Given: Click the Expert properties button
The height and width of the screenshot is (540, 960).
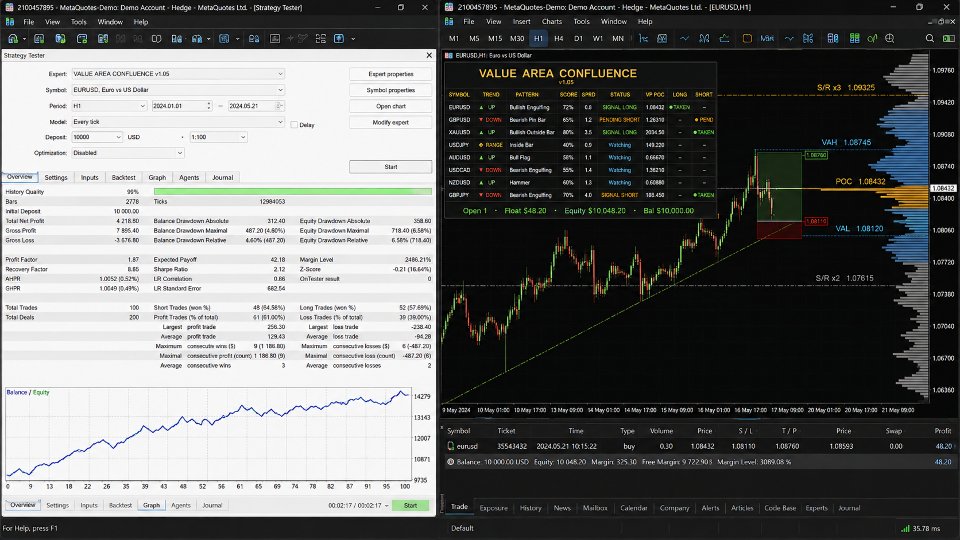Looking at the screenshot, I should pyautogui.click(x=391, y=74).
